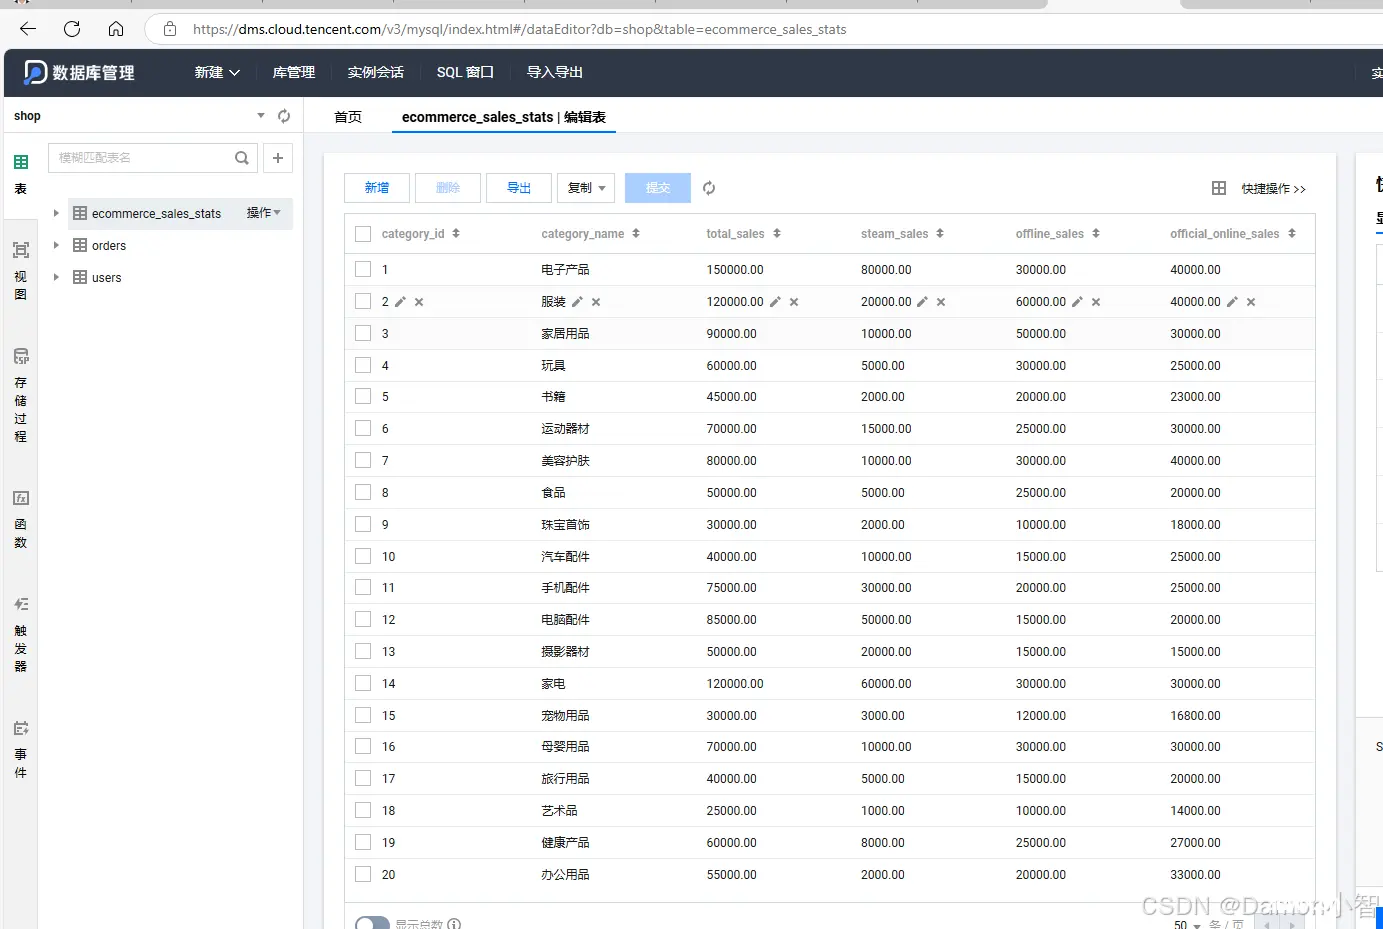Edit 服装 category name pencil icon
The image size is (1383, 929).
tap(577, 302)
